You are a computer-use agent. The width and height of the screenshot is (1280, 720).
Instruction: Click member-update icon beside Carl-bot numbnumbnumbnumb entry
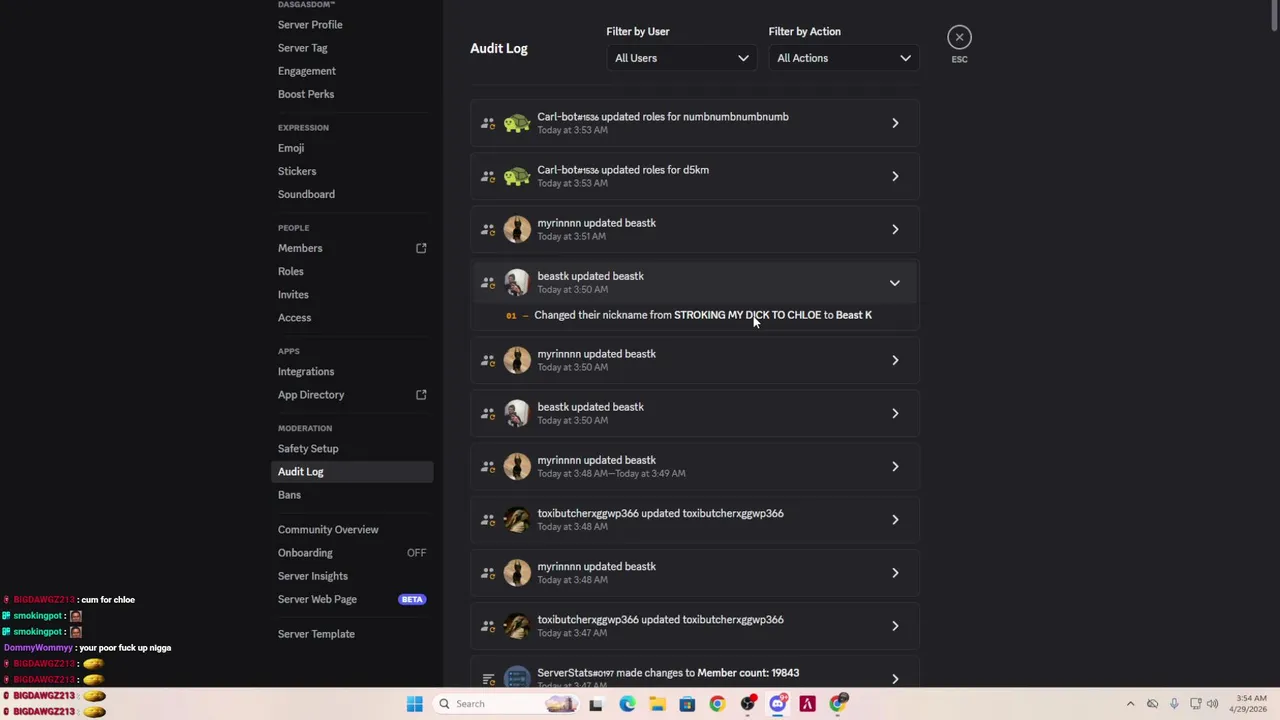click(488, 123)
